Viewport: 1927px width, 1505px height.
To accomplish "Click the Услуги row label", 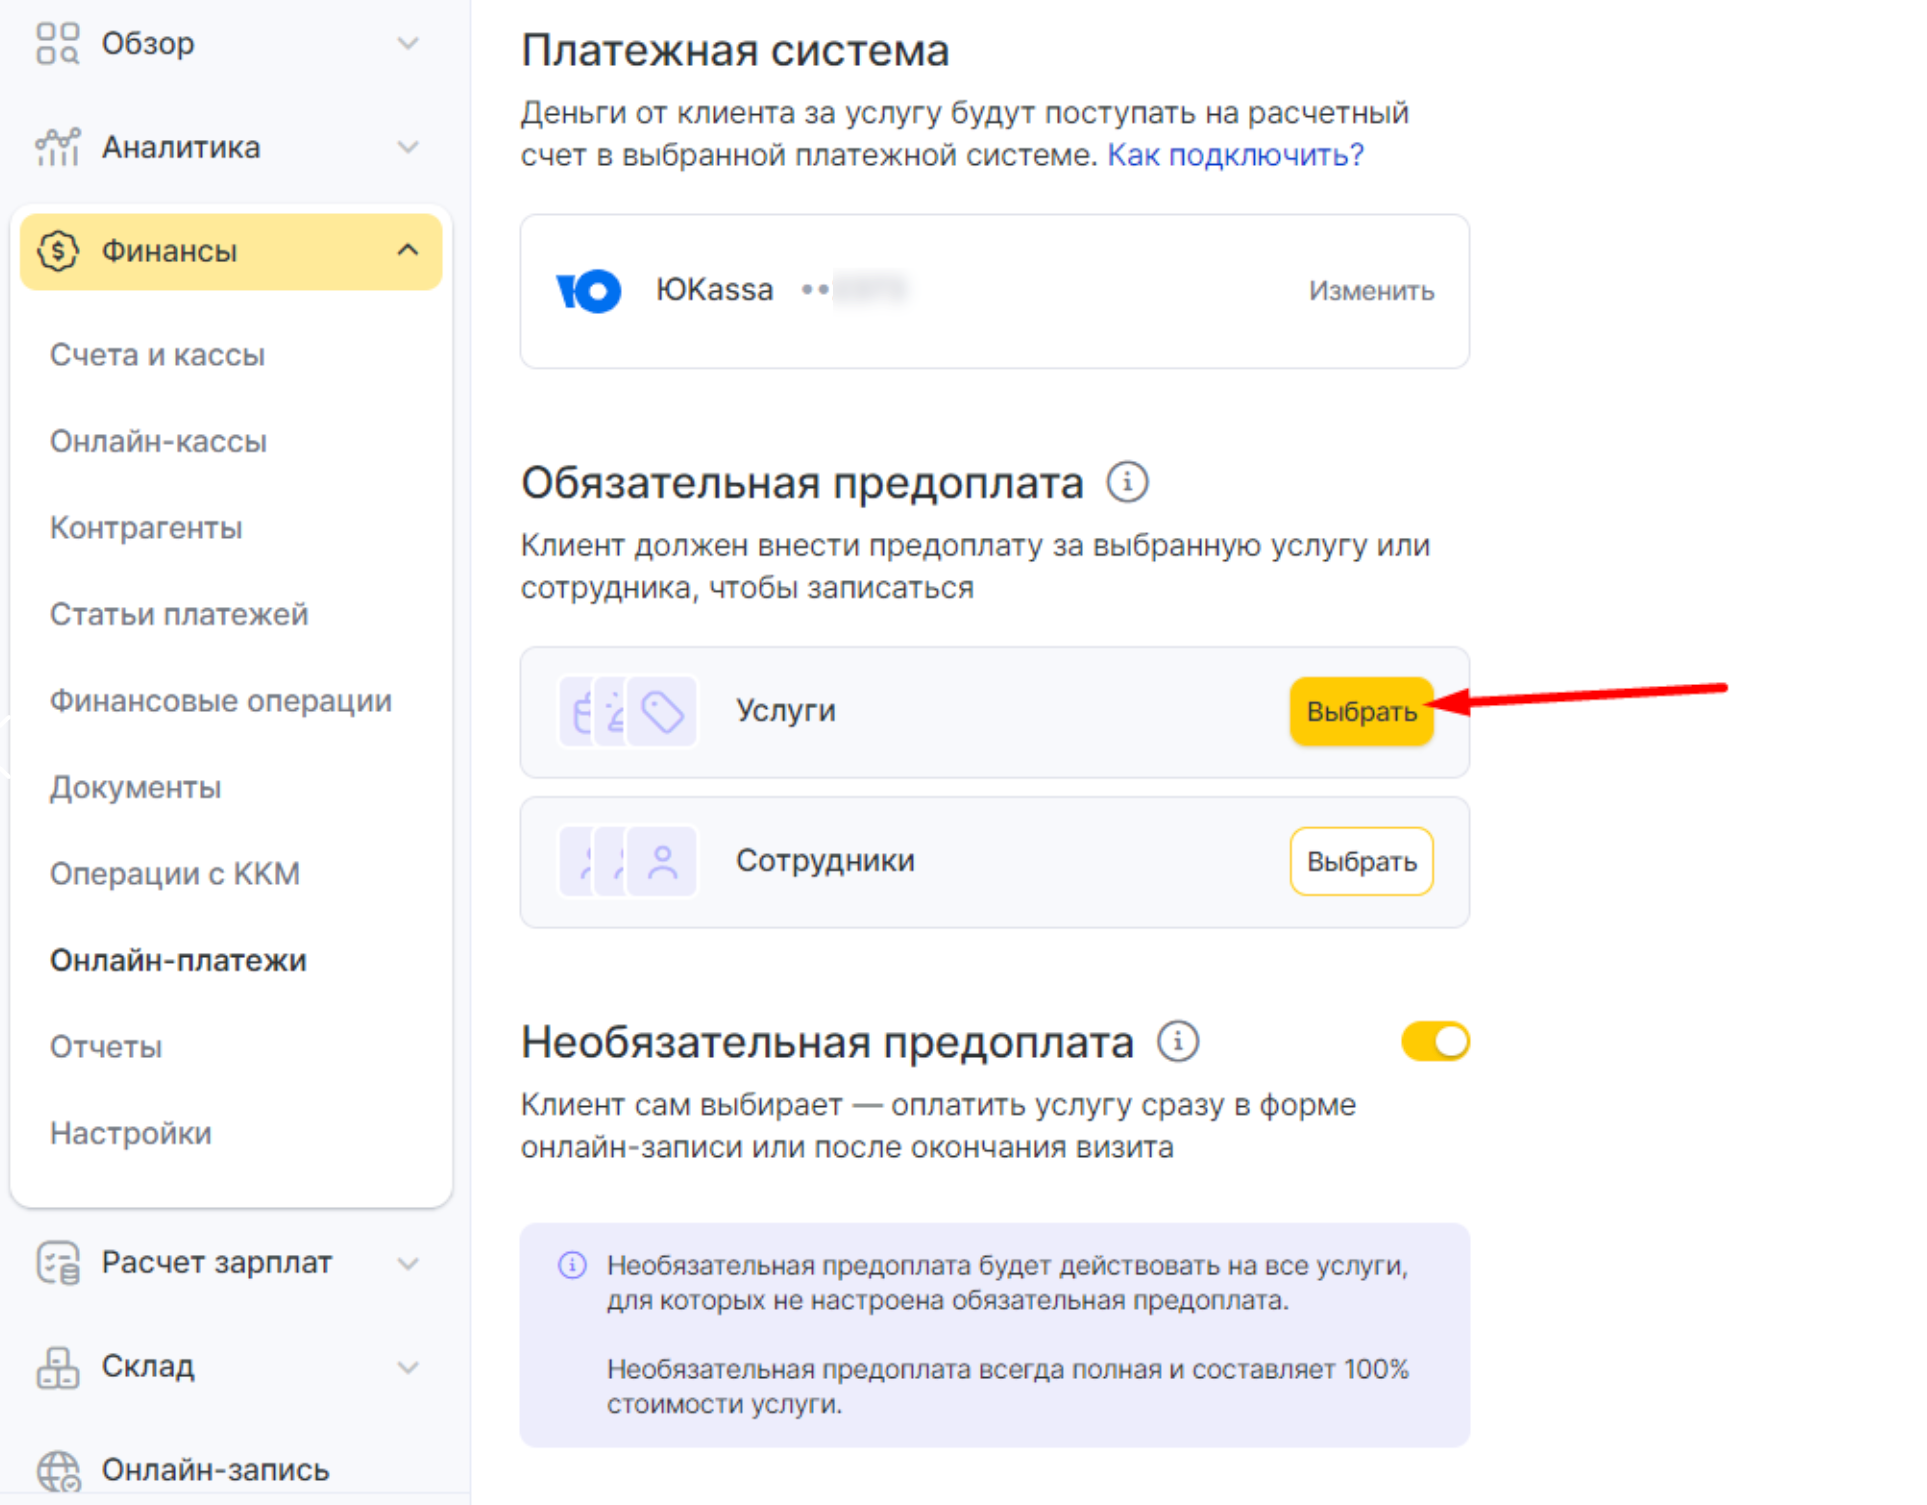I will [x=786, y=711].
